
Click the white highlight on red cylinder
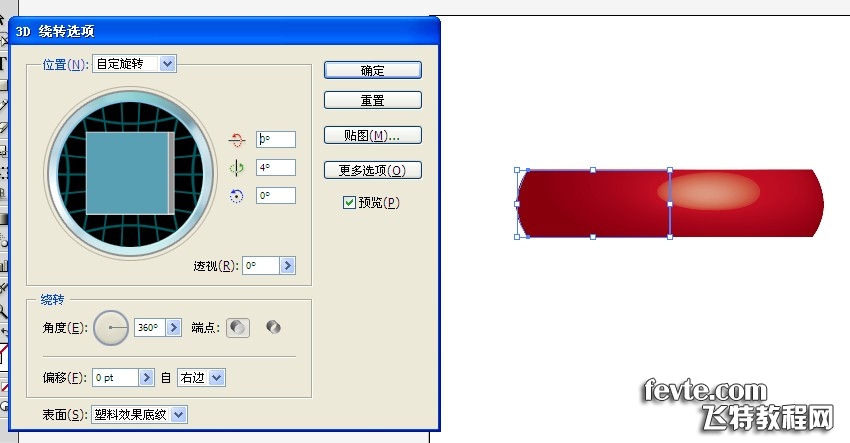coord(708,191)
